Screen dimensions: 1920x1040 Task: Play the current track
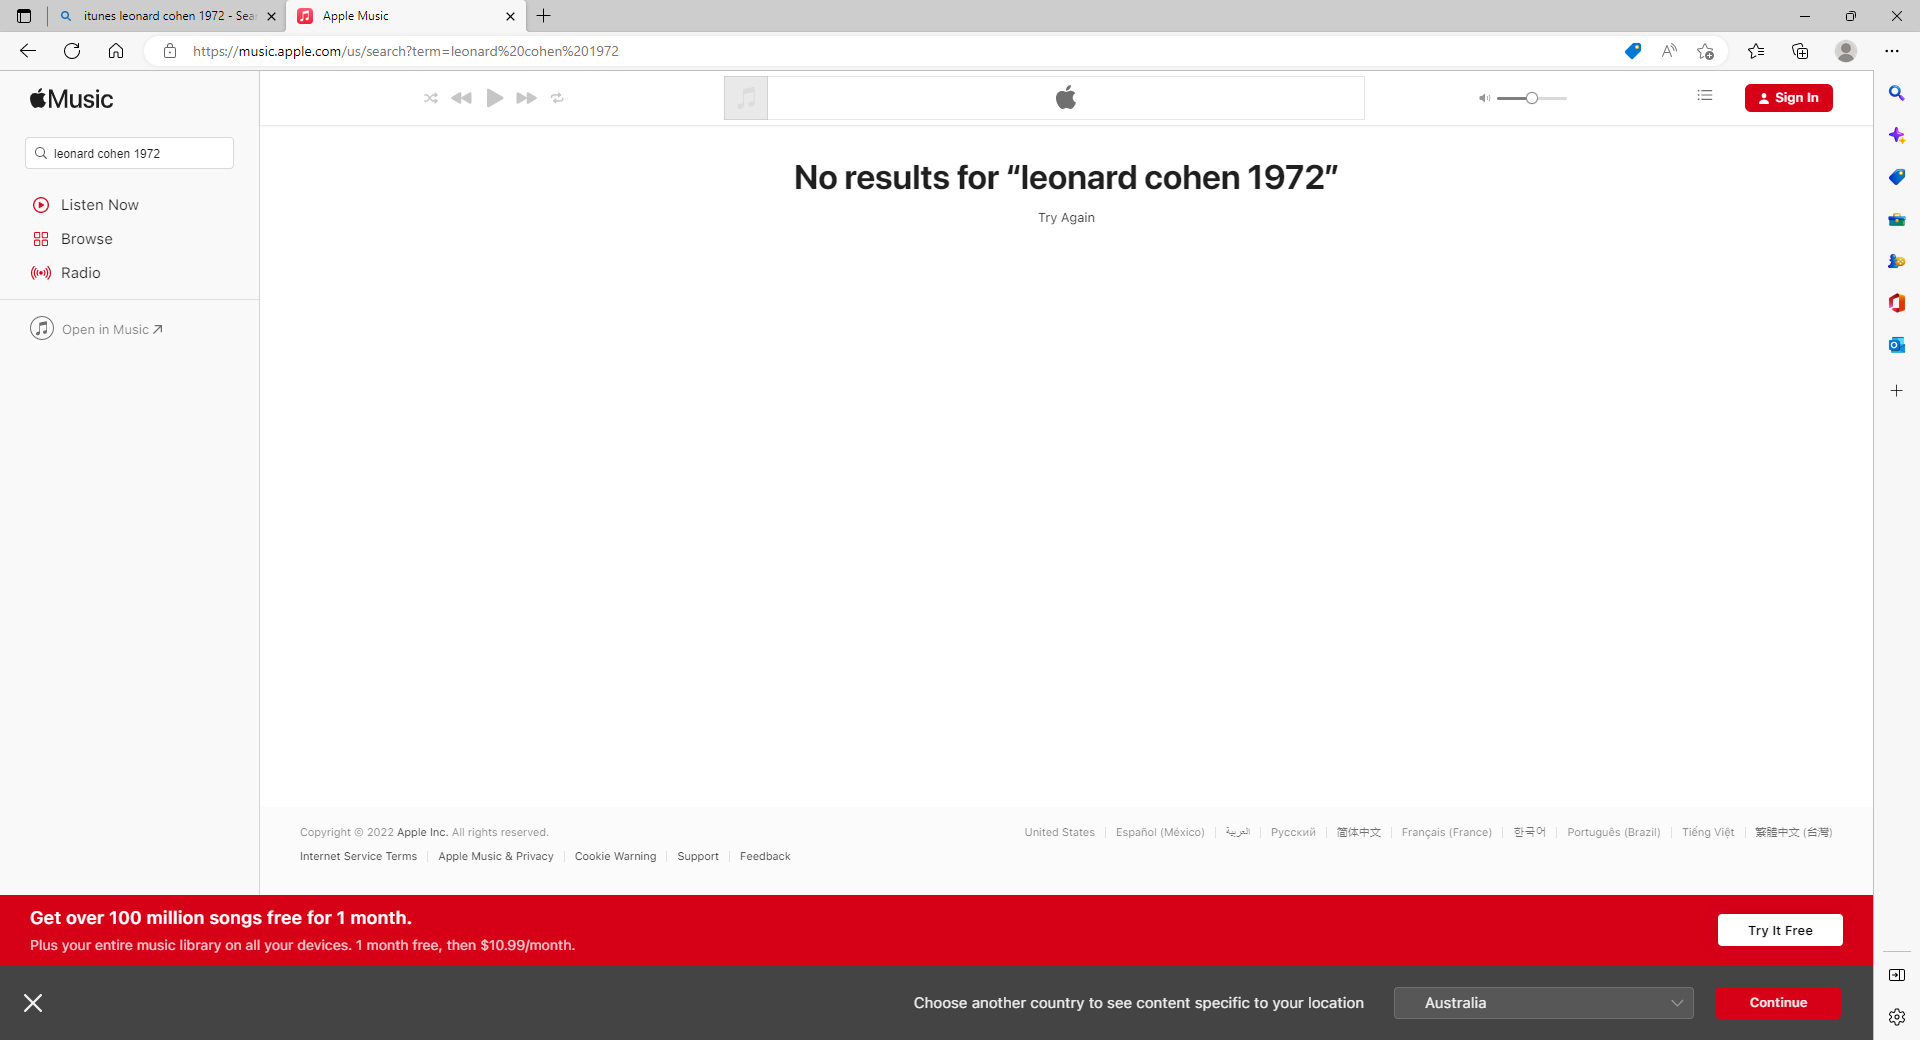click(x=494, y=98)
